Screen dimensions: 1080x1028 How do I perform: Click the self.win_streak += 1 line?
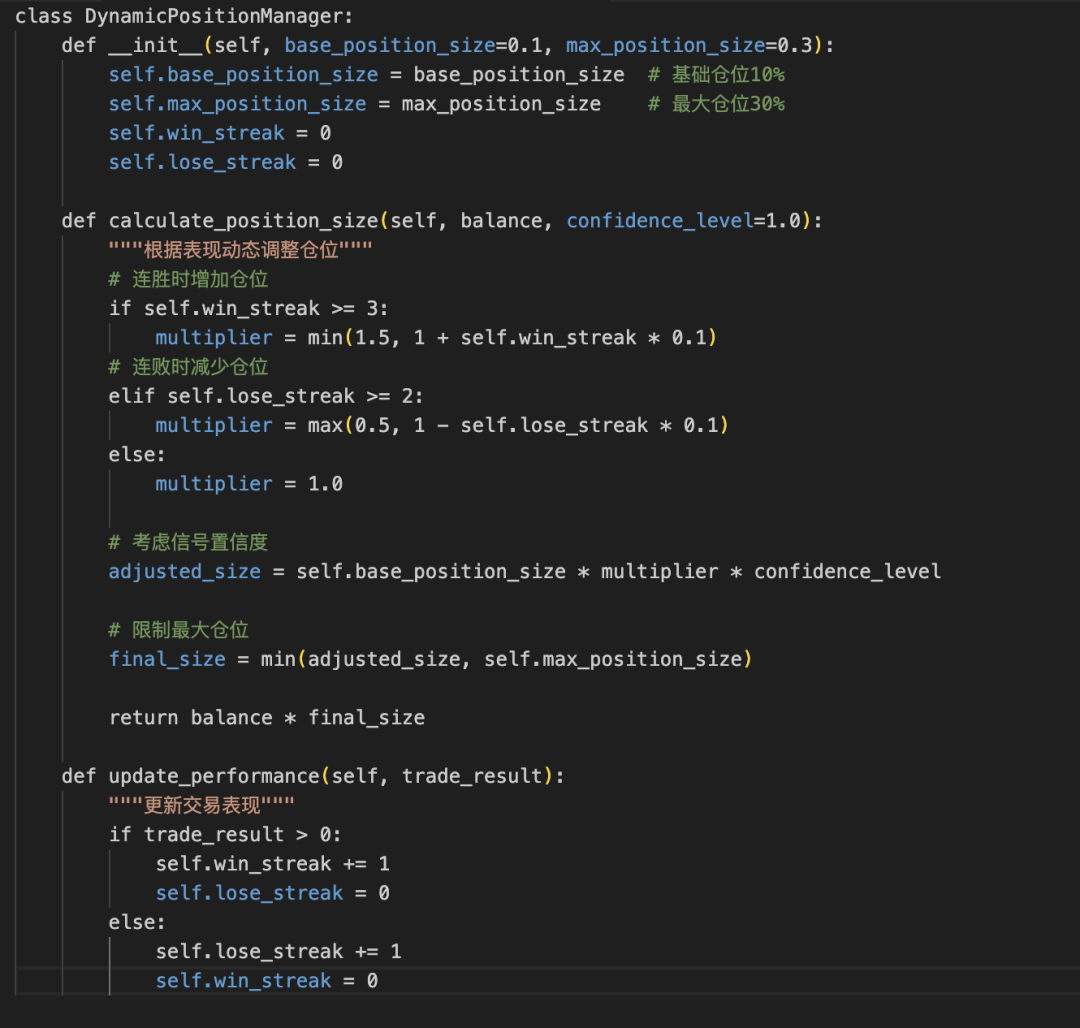(273, 864)
